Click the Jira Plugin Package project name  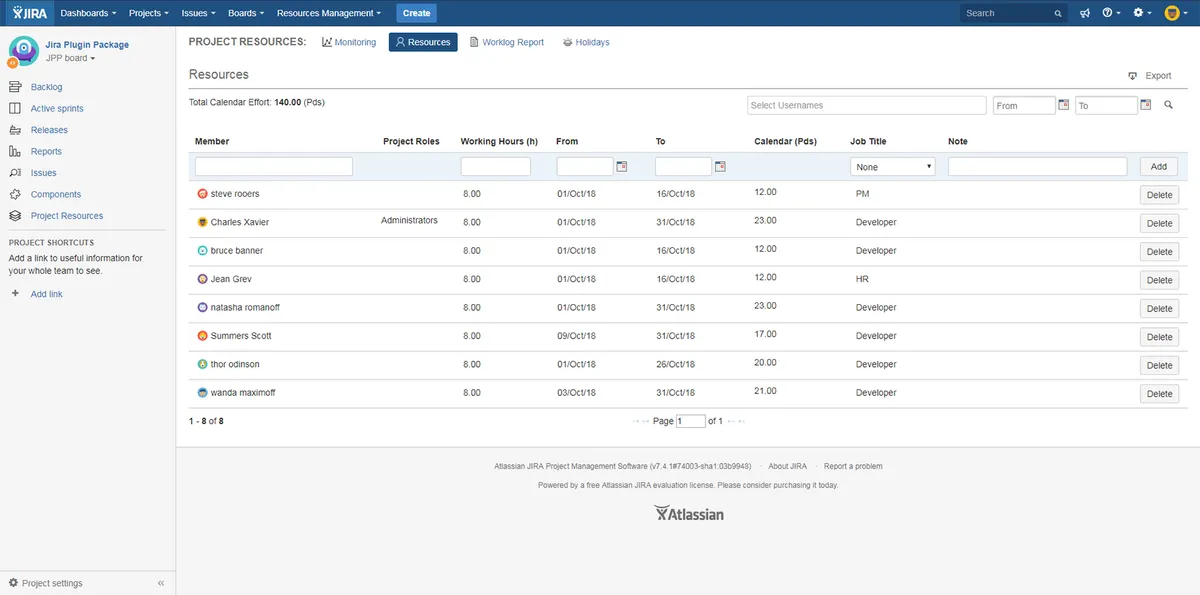click(x=87, y=45)
